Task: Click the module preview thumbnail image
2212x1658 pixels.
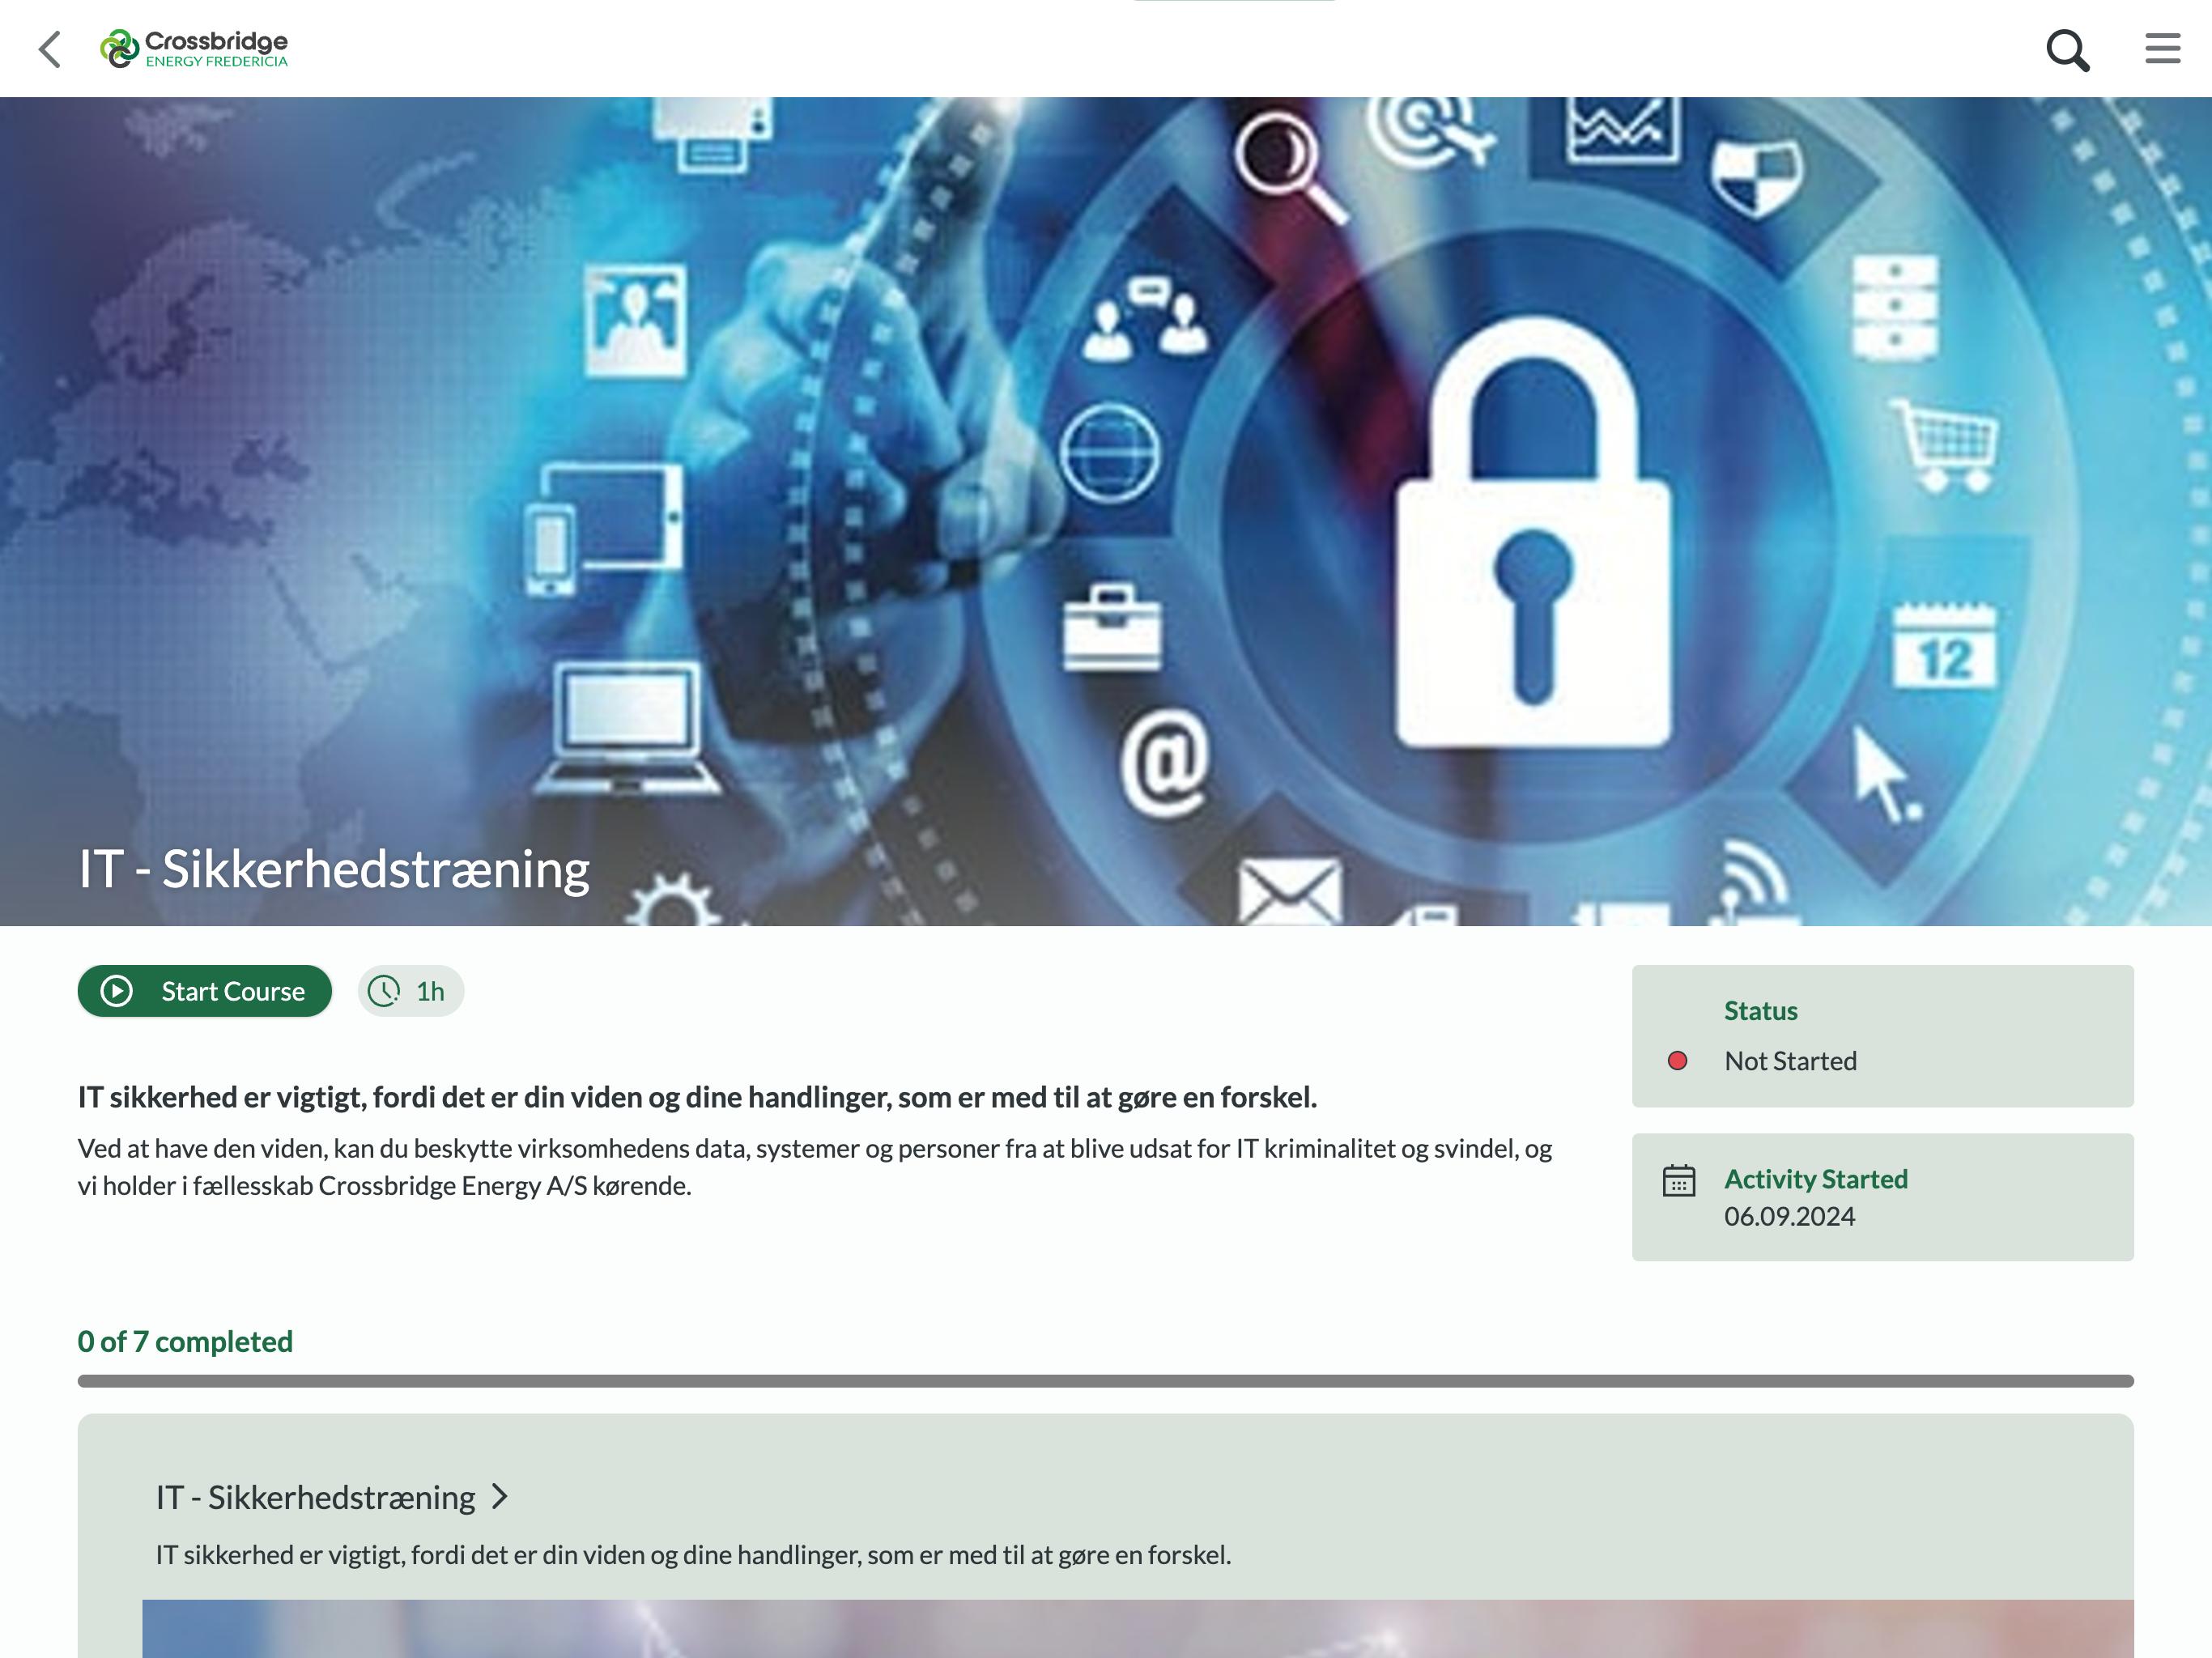Action: 1137,1628
